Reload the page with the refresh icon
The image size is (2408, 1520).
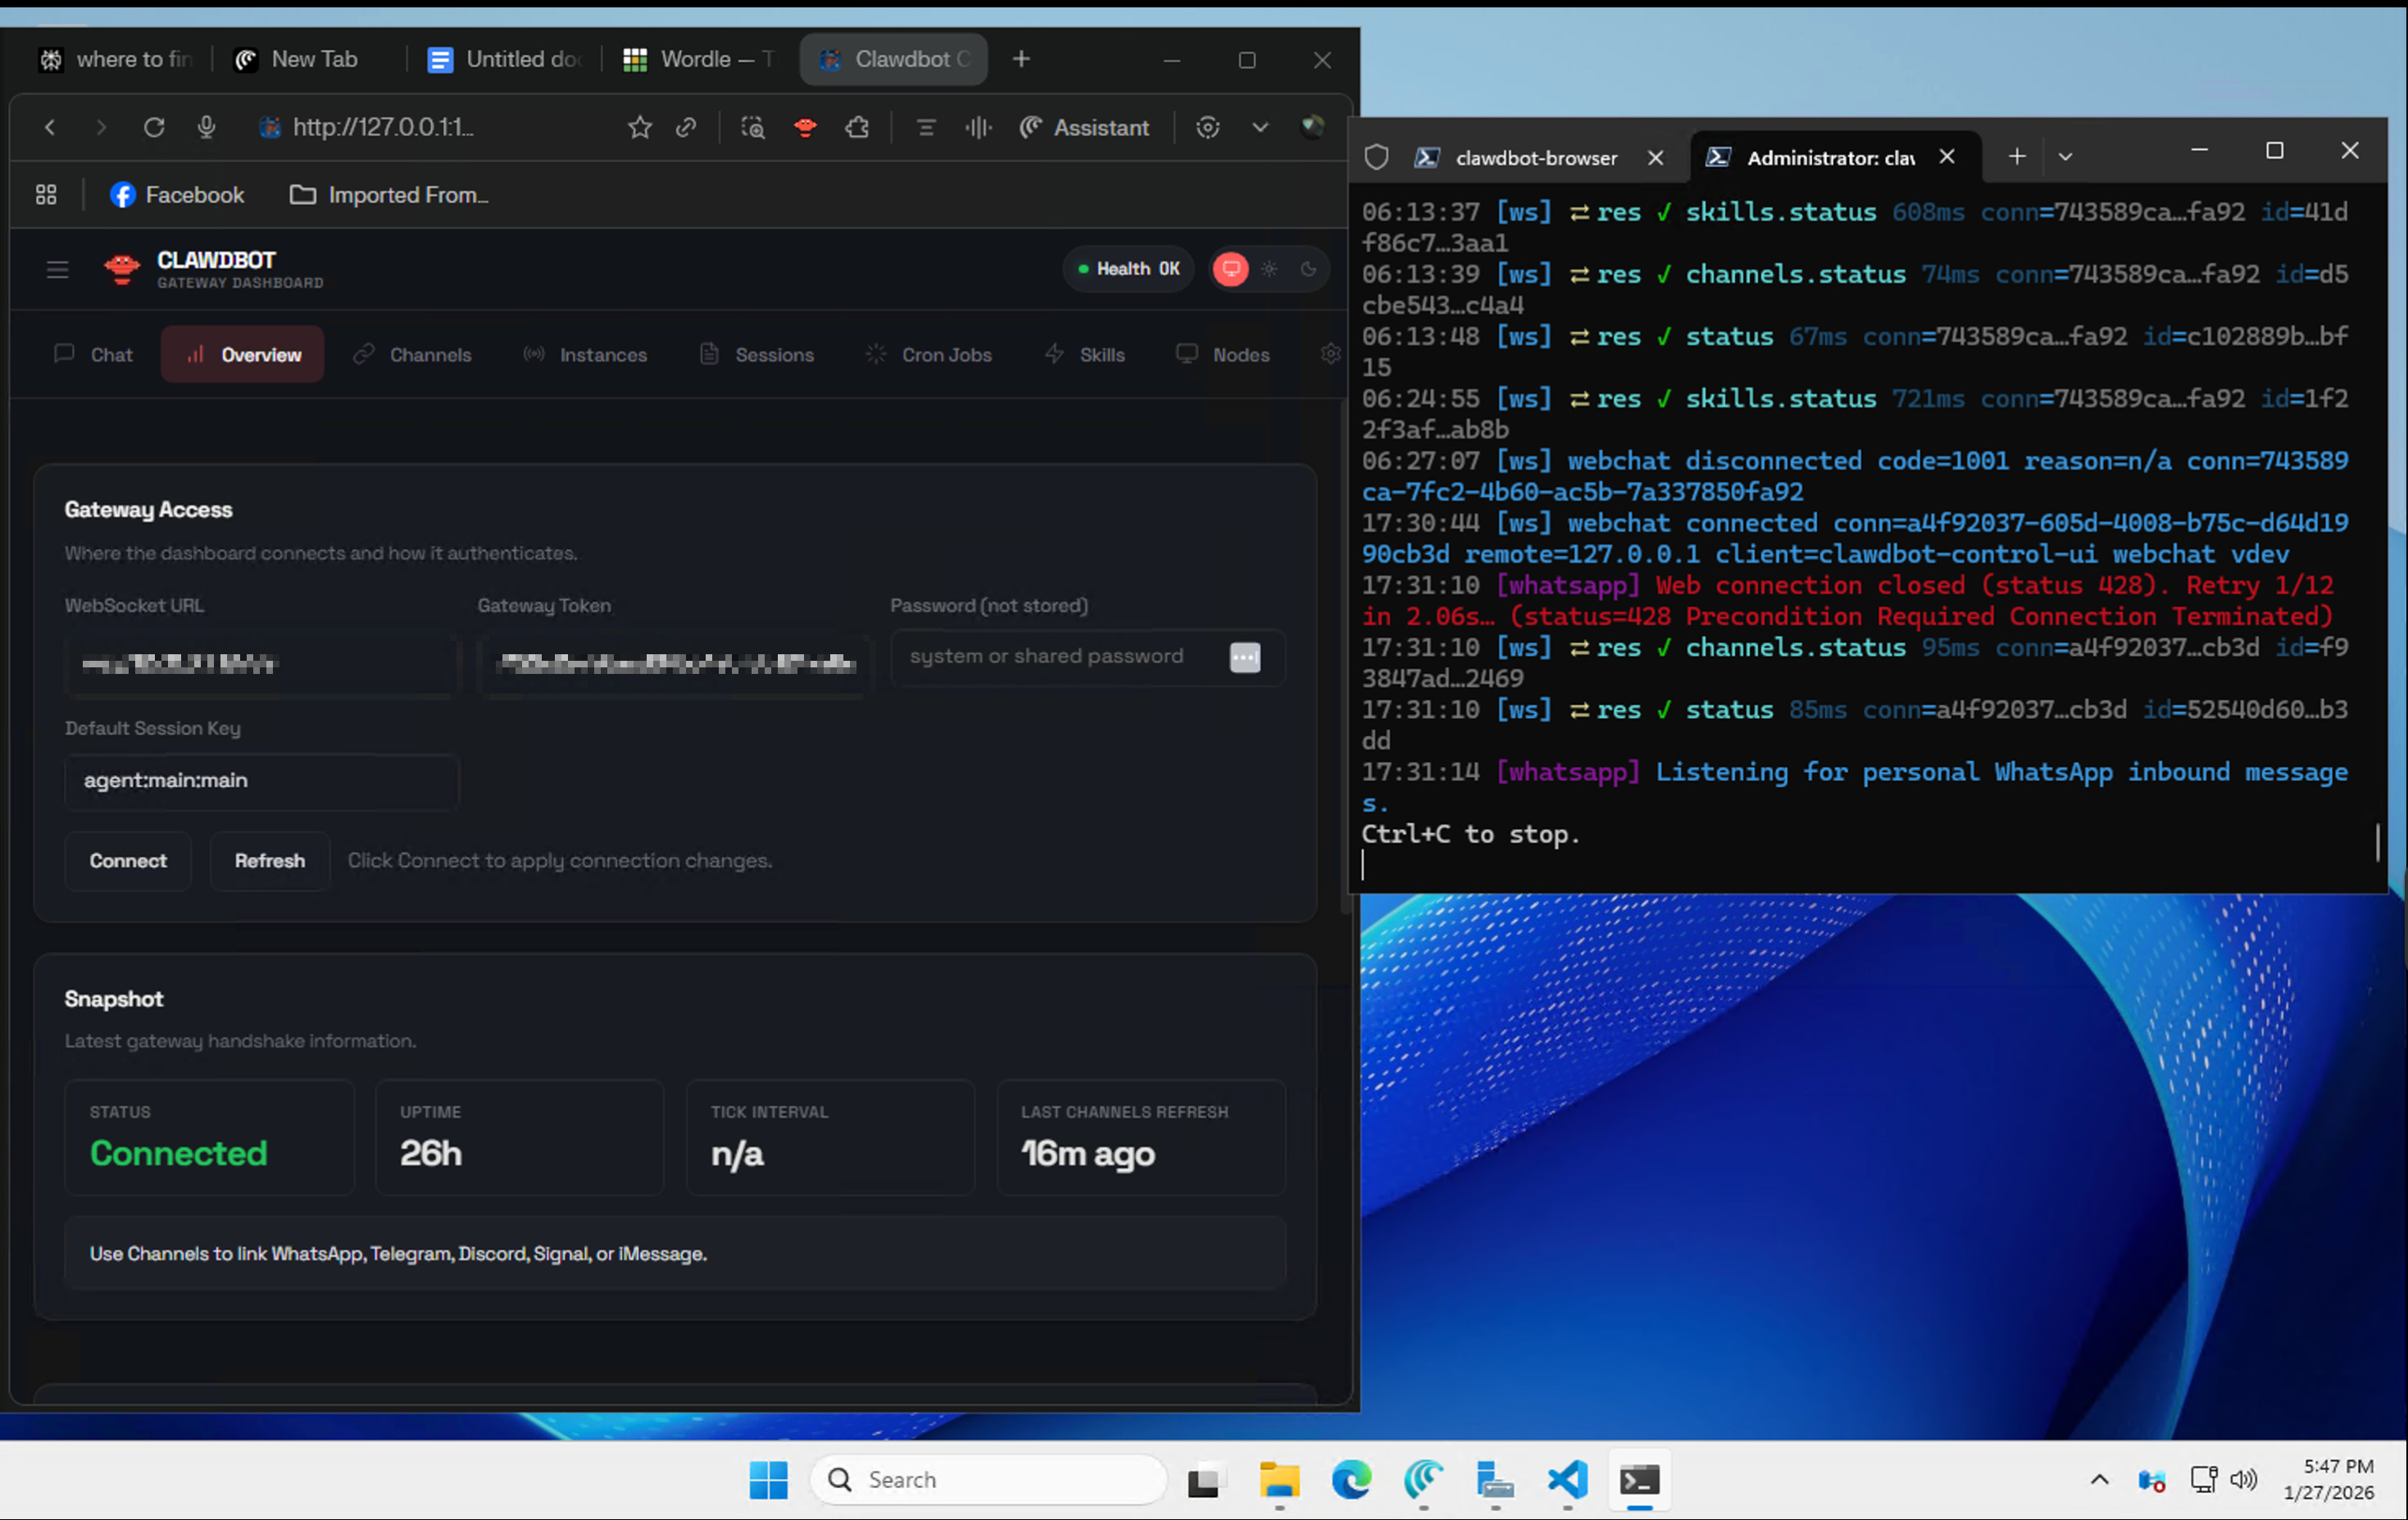click(153, 127)
